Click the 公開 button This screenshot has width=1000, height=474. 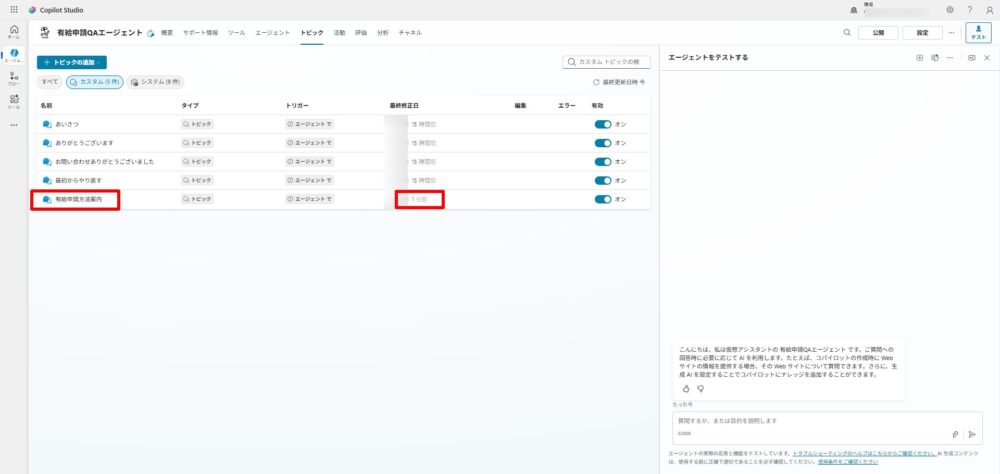pyautogui.click(x=878, y=32)
